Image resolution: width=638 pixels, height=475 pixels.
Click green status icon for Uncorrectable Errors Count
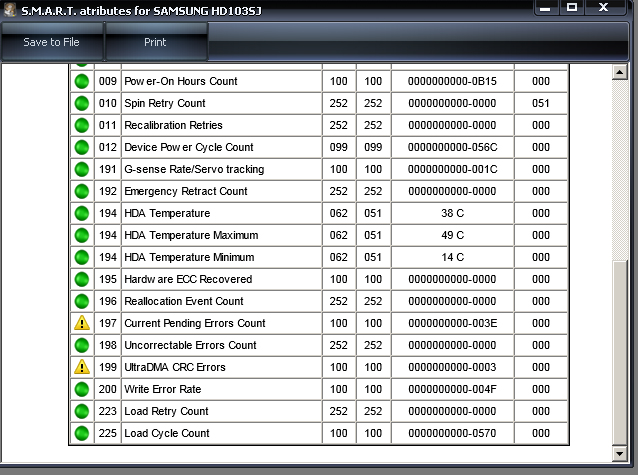pyautogui.click(x=82, y=345)
